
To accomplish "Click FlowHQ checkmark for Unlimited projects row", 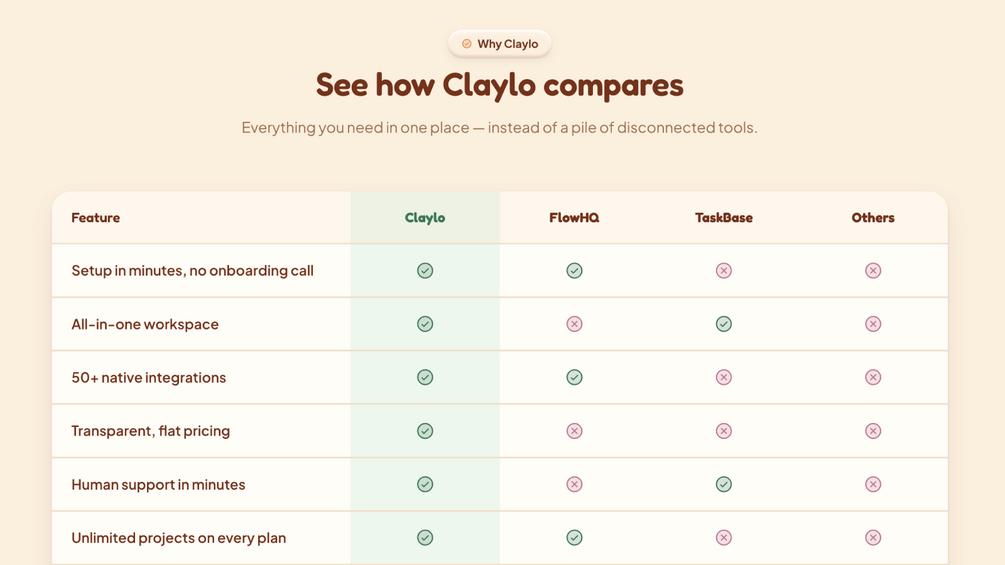I will click(x=574, y=537).
